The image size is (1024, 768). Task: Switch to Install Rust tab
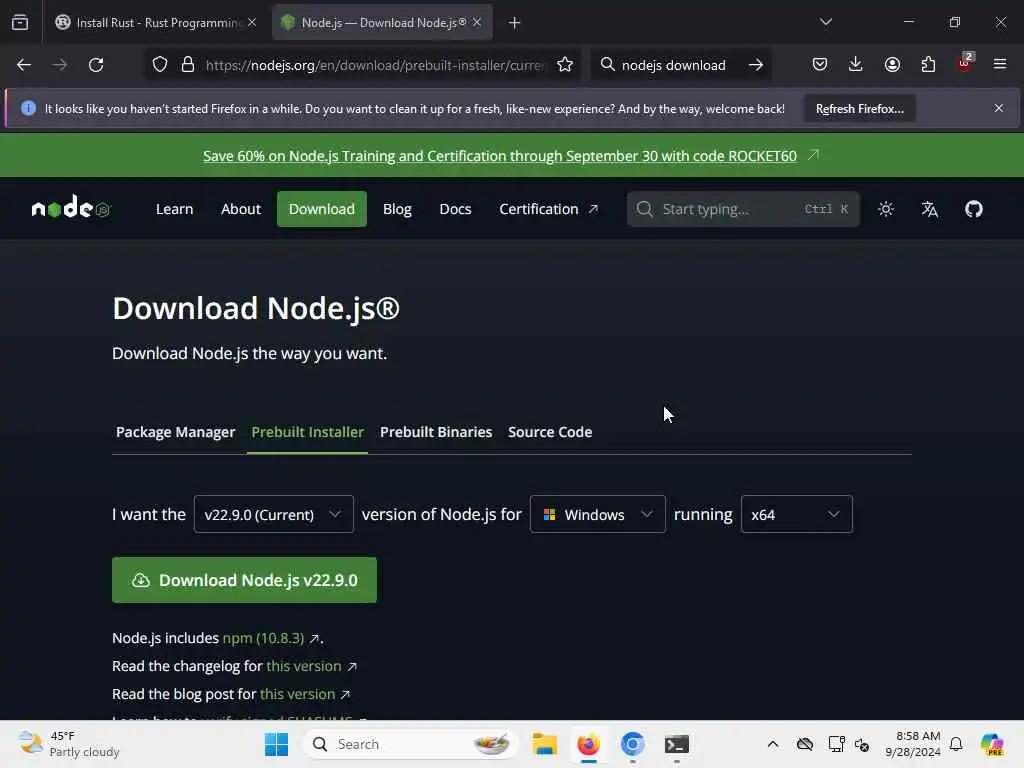point(156,23)
